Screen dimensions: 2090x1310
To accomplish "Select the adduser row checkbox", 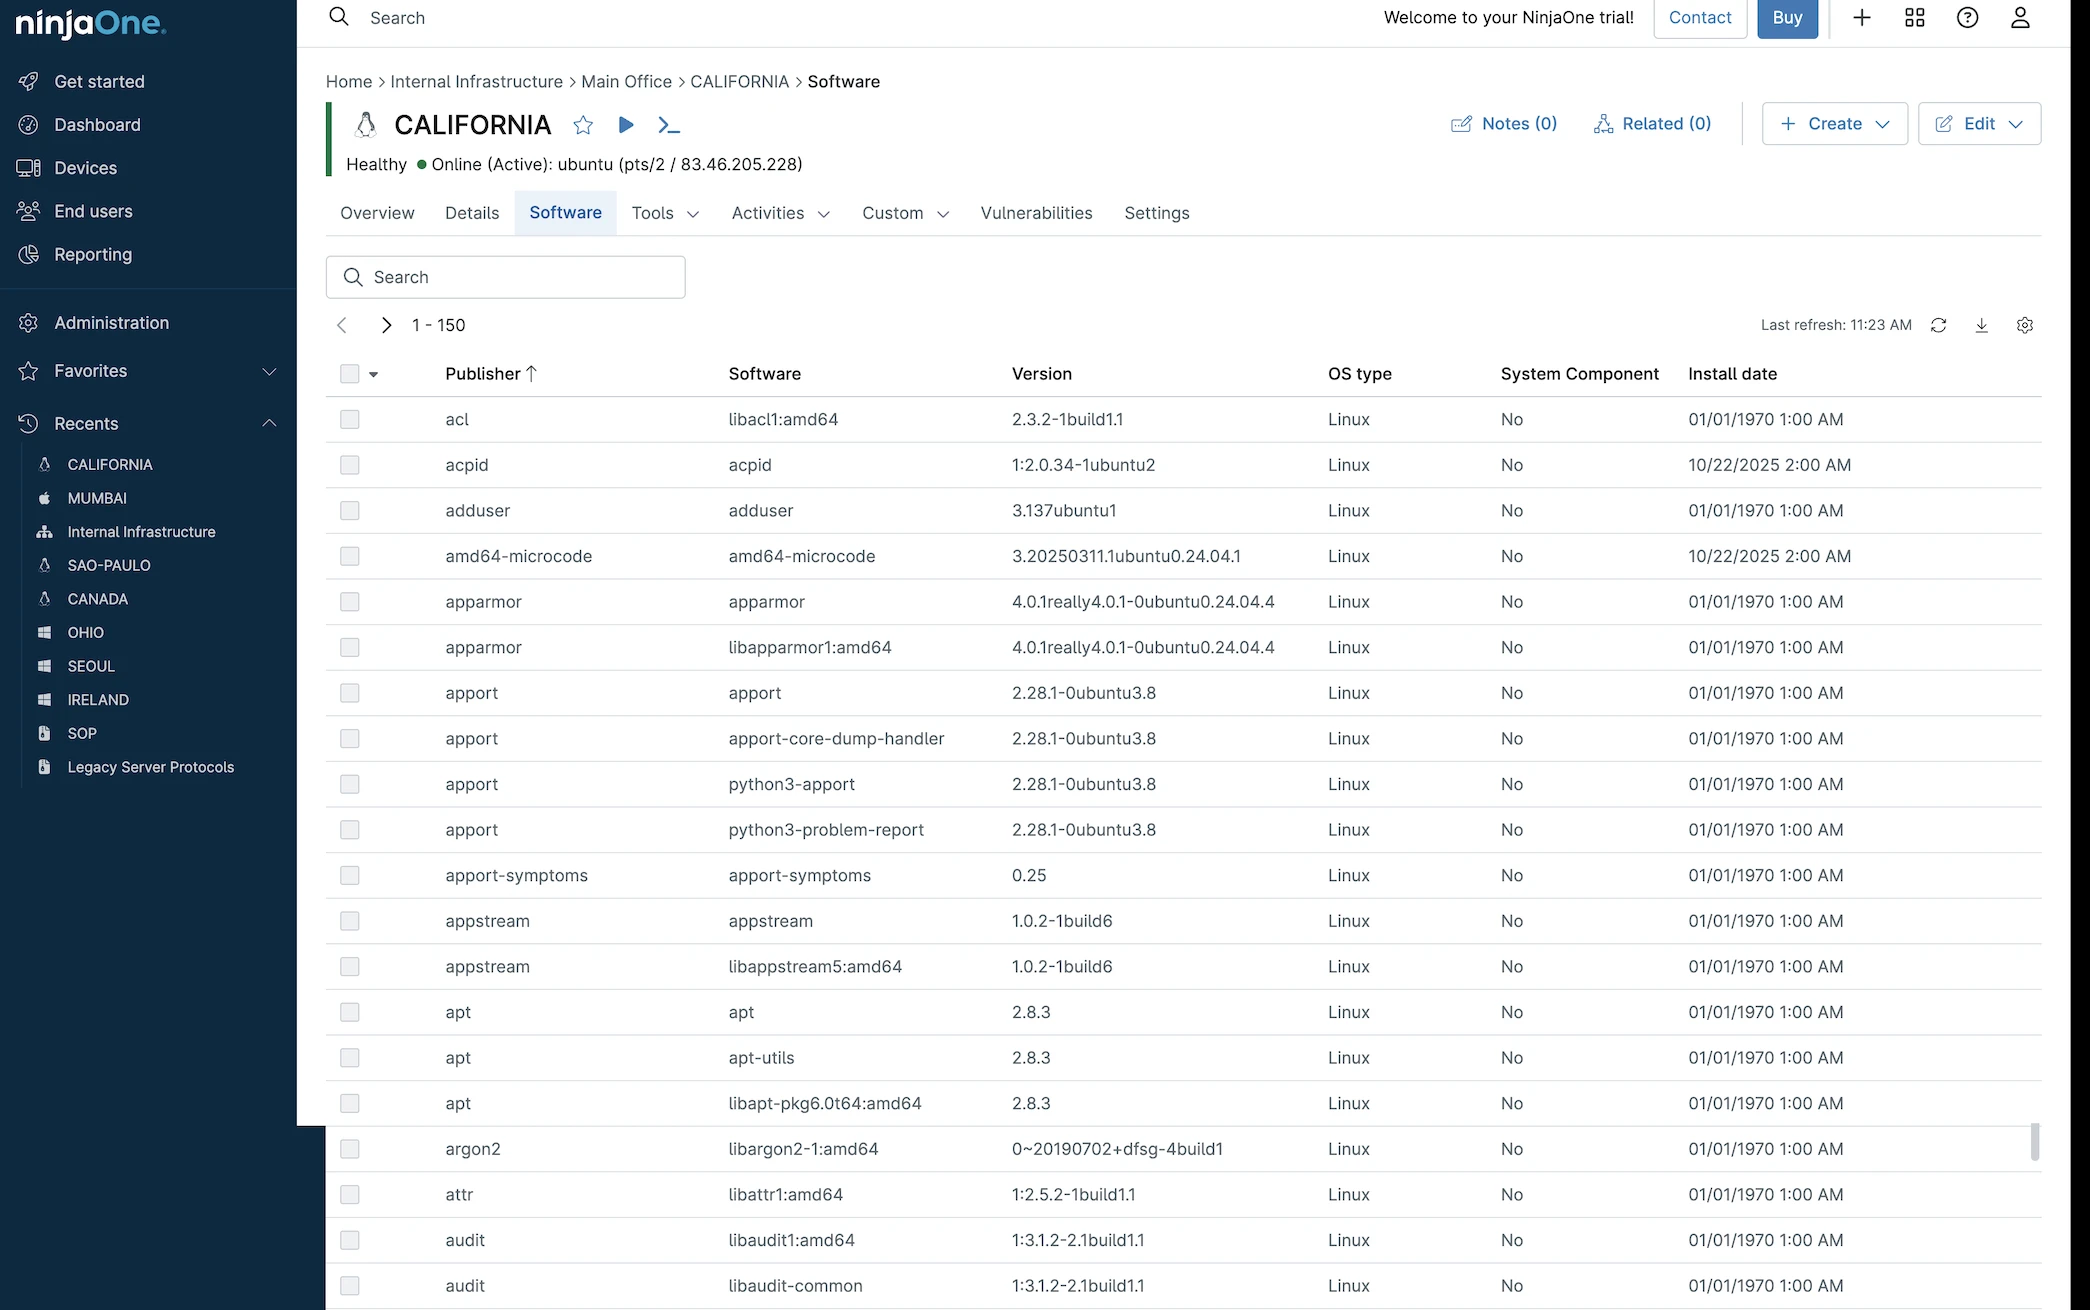I will pos(349,511).
